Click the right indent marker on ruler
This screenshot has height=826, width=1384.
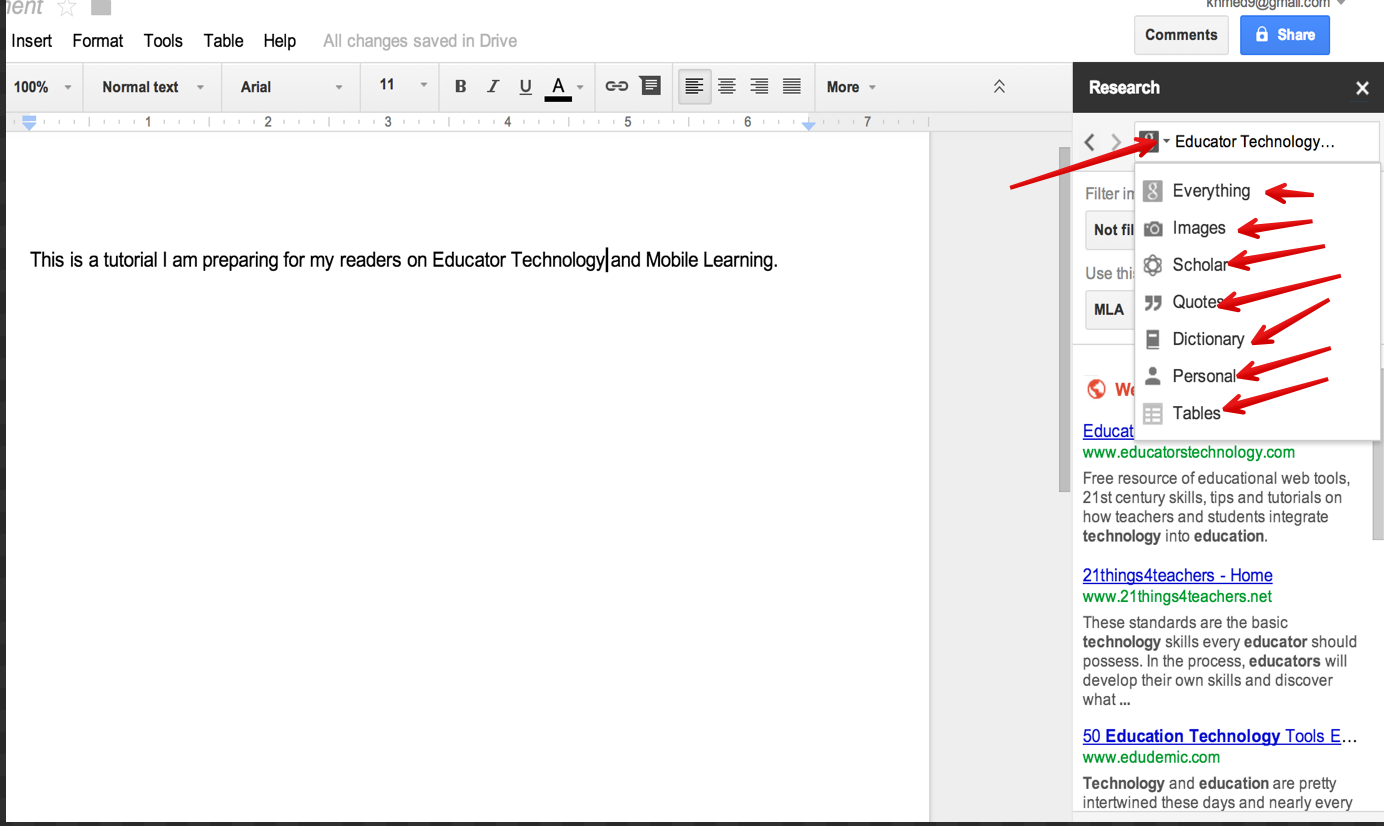point(808,124)
